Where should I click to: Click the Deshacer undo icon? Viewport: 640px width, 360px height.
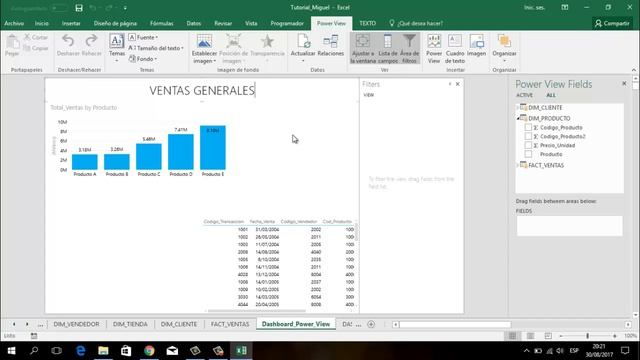coord(68,45)
